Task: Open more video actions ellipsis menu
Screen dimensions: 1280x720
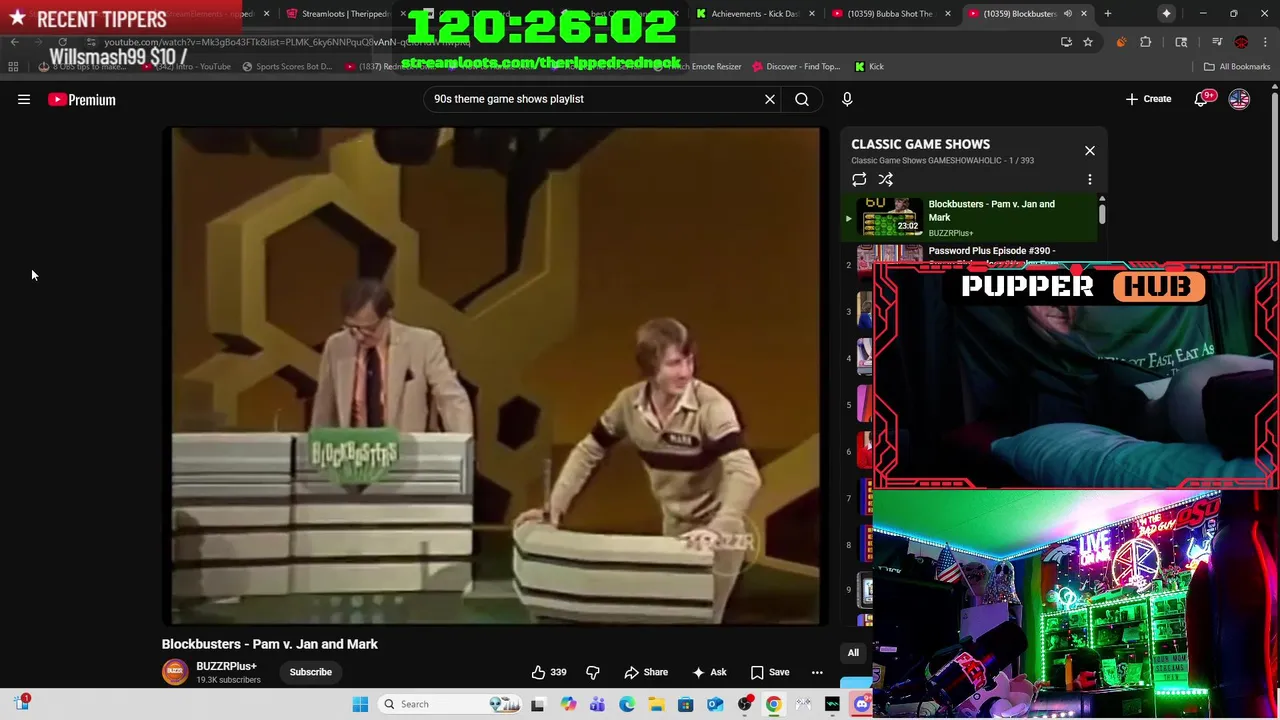Action: click(817, 672)
